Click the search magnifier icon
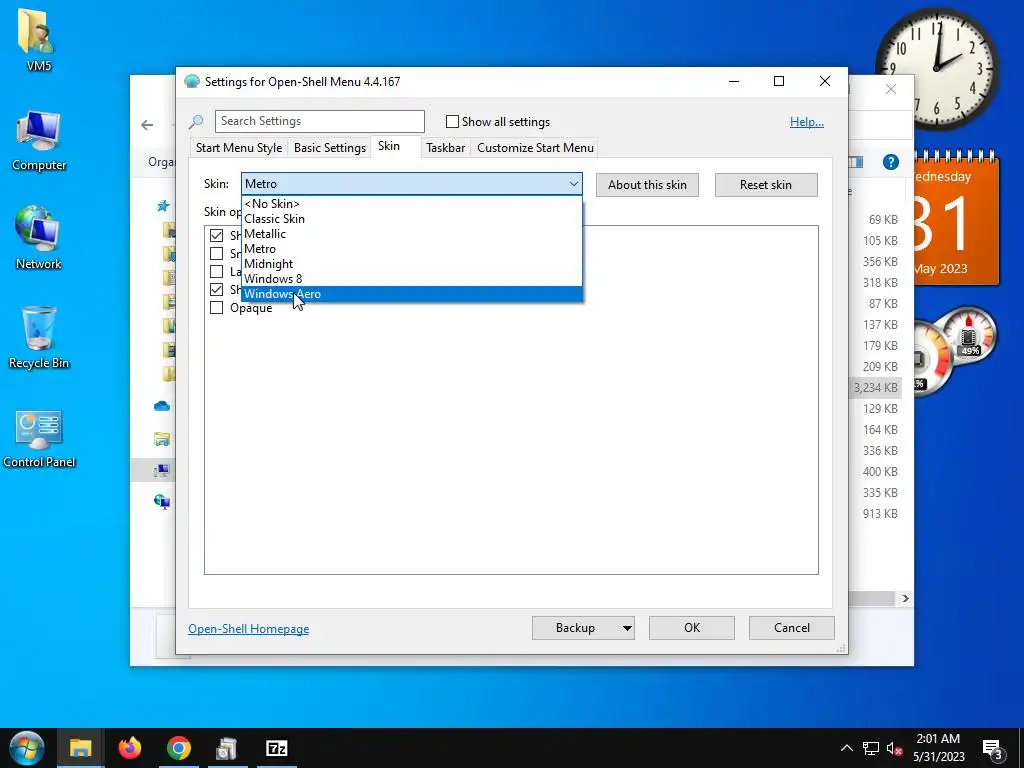The image size is (1024, 768). click(196, 121)
